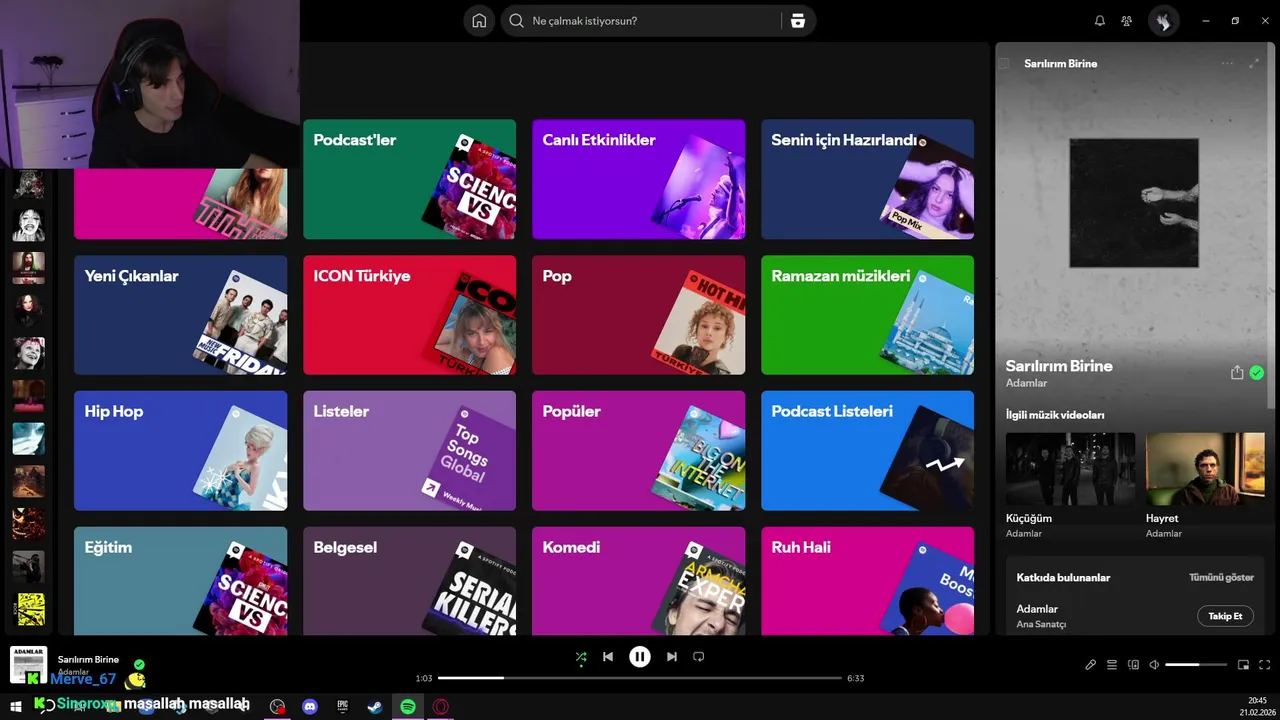Play the Hayret music video thumbnail
Viewport: 1280px width, 720px height.
(1205, 469)
